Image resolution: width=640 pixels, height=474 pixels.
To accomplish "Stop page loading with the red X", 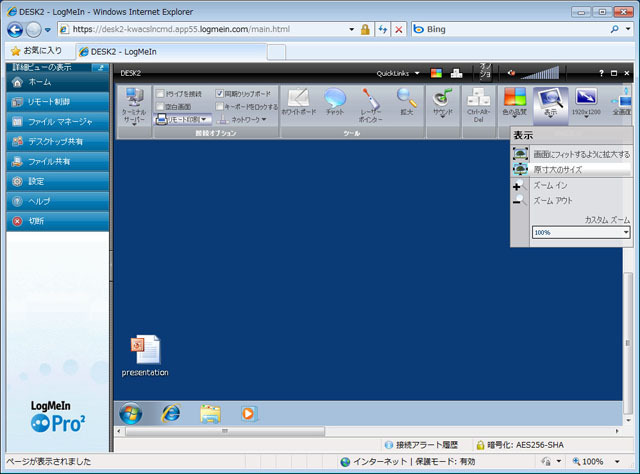I will click(x=399, y=29).
